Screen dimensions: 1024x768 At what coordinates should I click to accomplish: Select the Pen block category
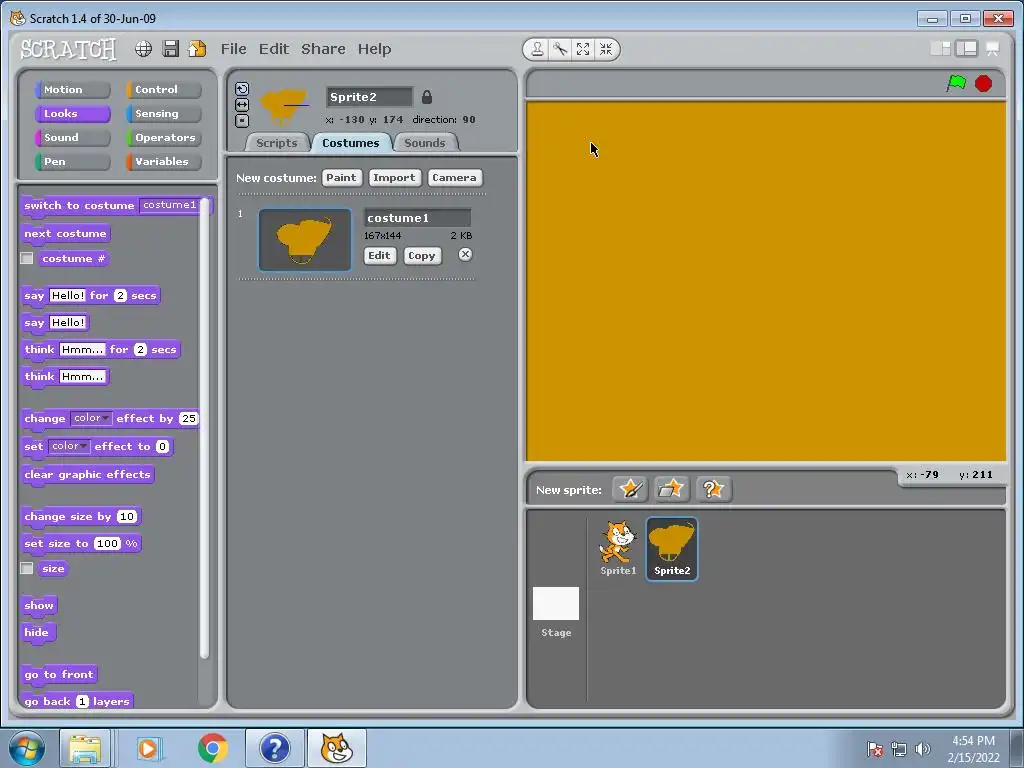pyautogui.click(x=72, y=162)
